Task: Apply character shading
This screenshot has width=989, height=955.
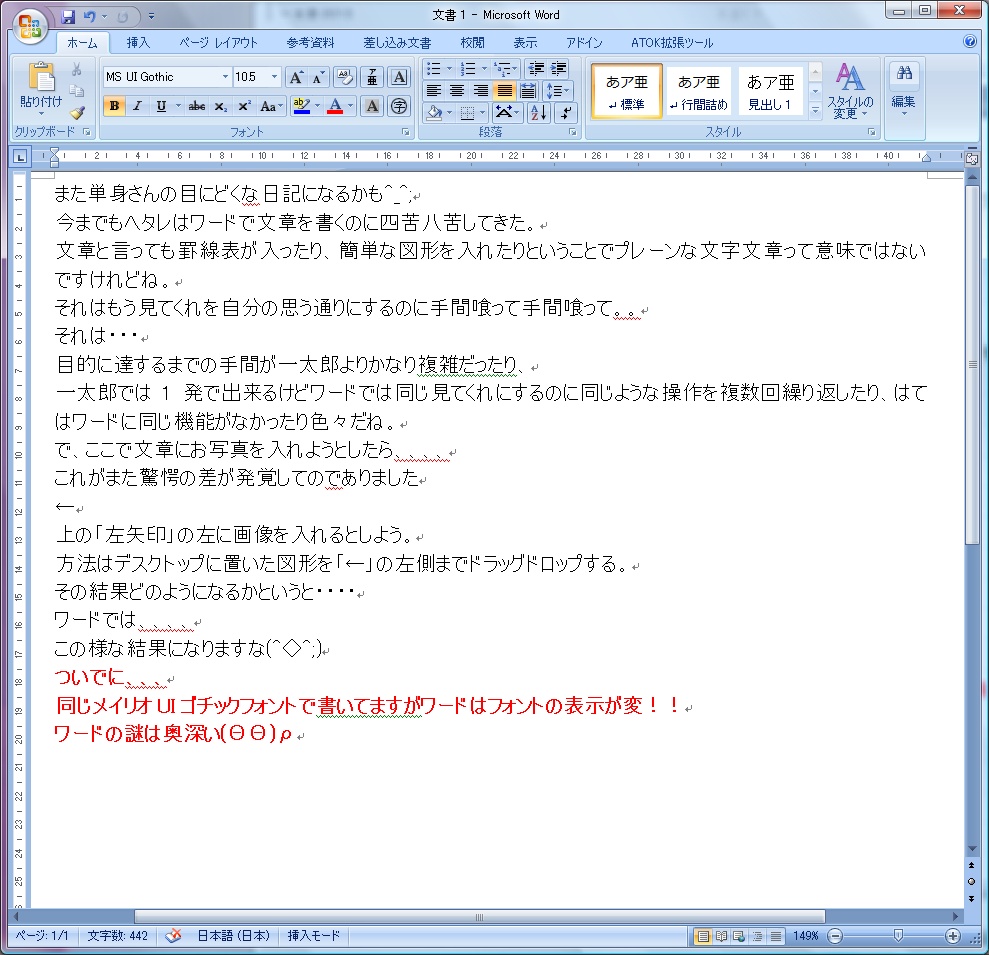Action: [x=372, y=107]
